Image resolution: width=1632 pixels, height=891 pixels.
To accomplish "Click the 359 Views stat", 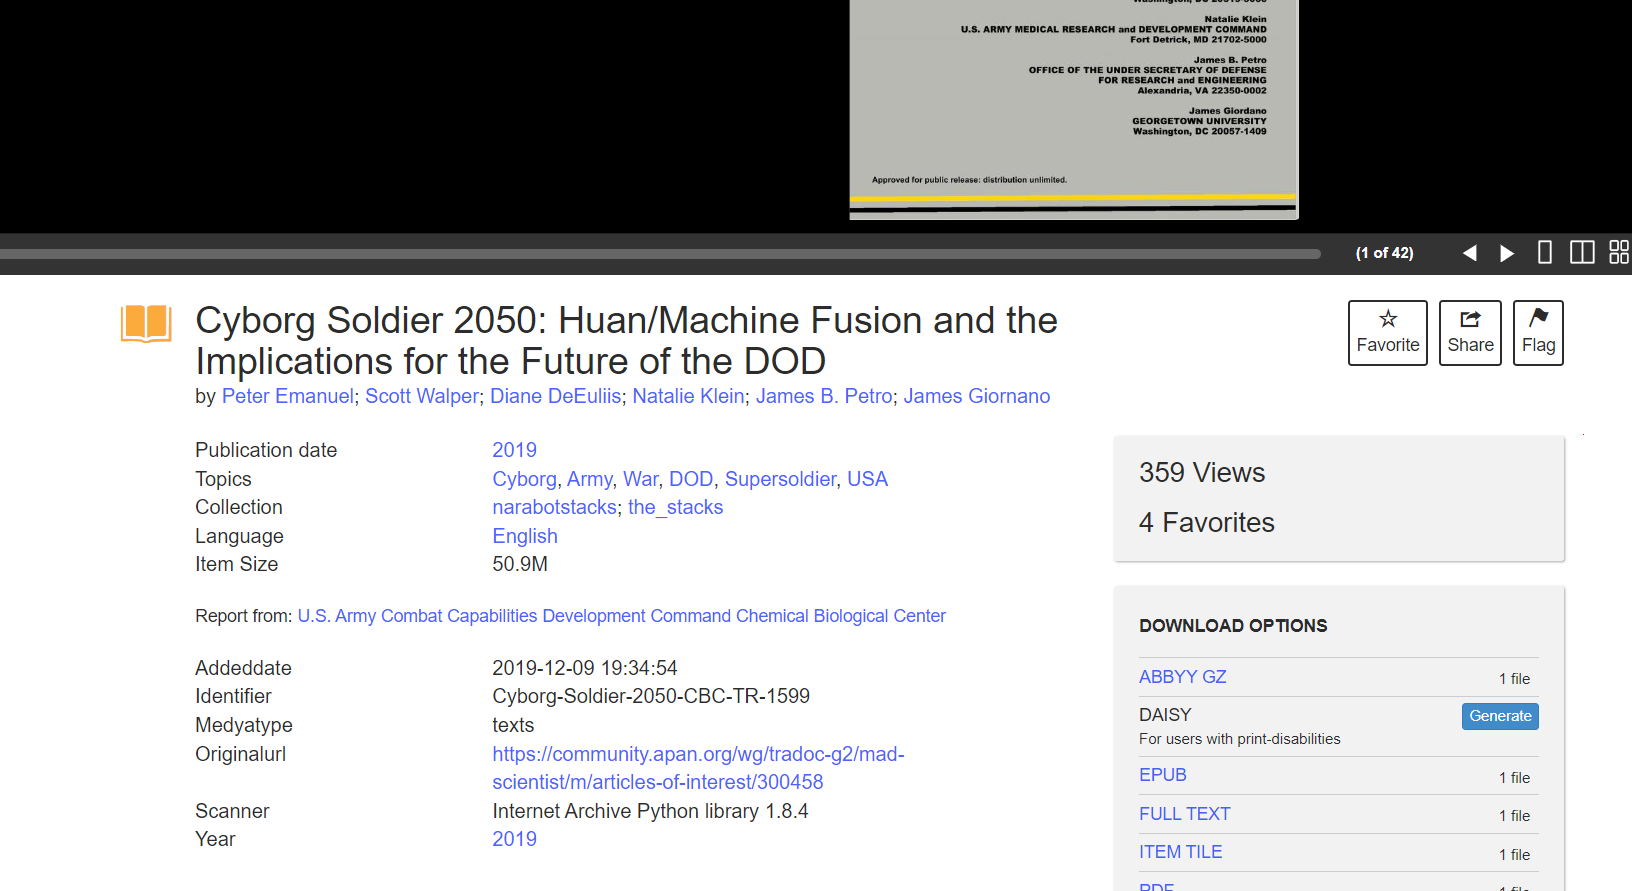I will coord(1202,472).
